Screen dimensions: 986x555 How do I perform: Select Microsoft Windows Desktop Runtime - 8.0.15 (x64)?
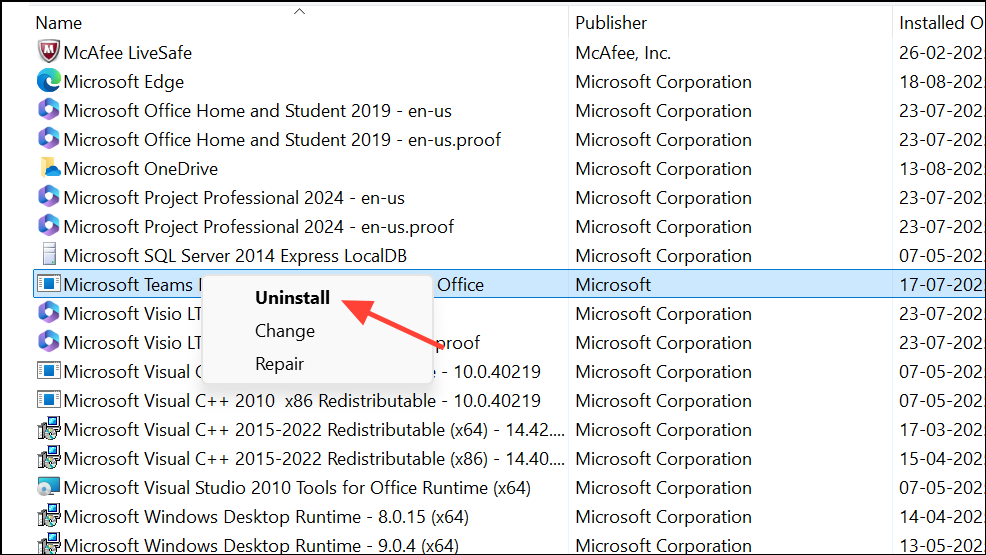266,517
